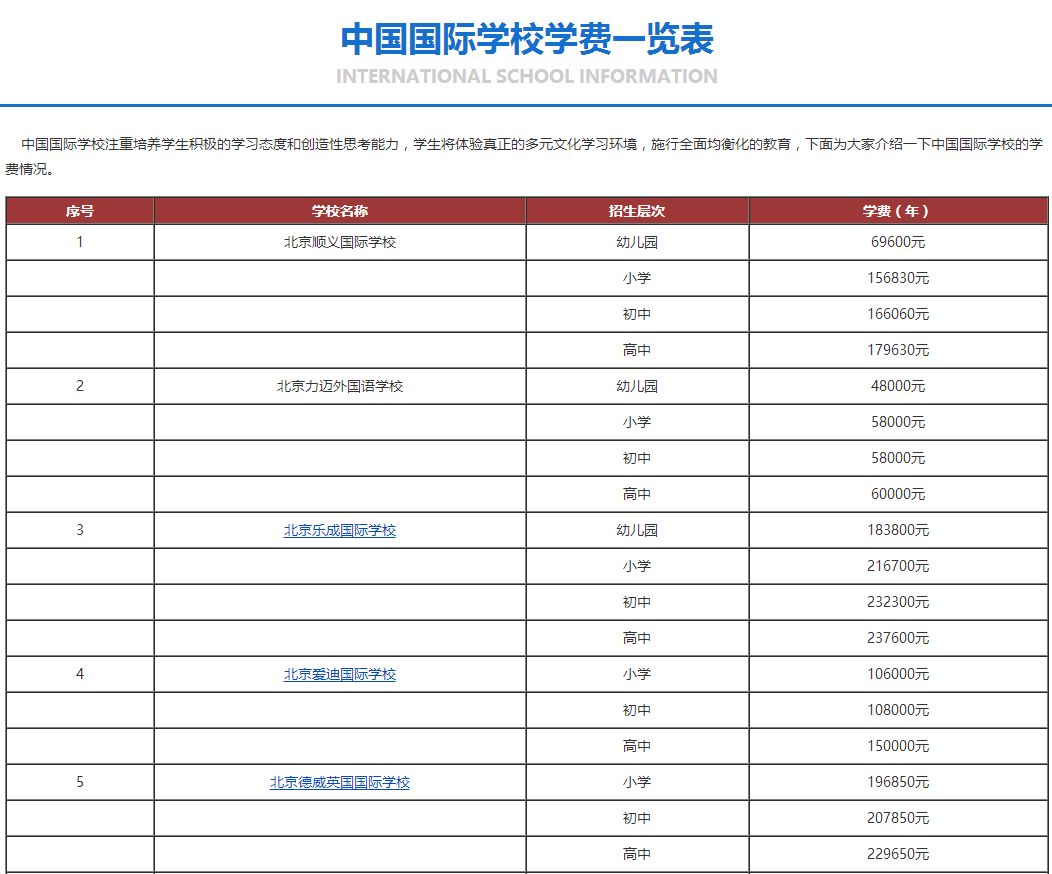This screenshot has width=1052, height=874.
Task: Click serial number 5 cell
Action: click(x=80, y=782)
